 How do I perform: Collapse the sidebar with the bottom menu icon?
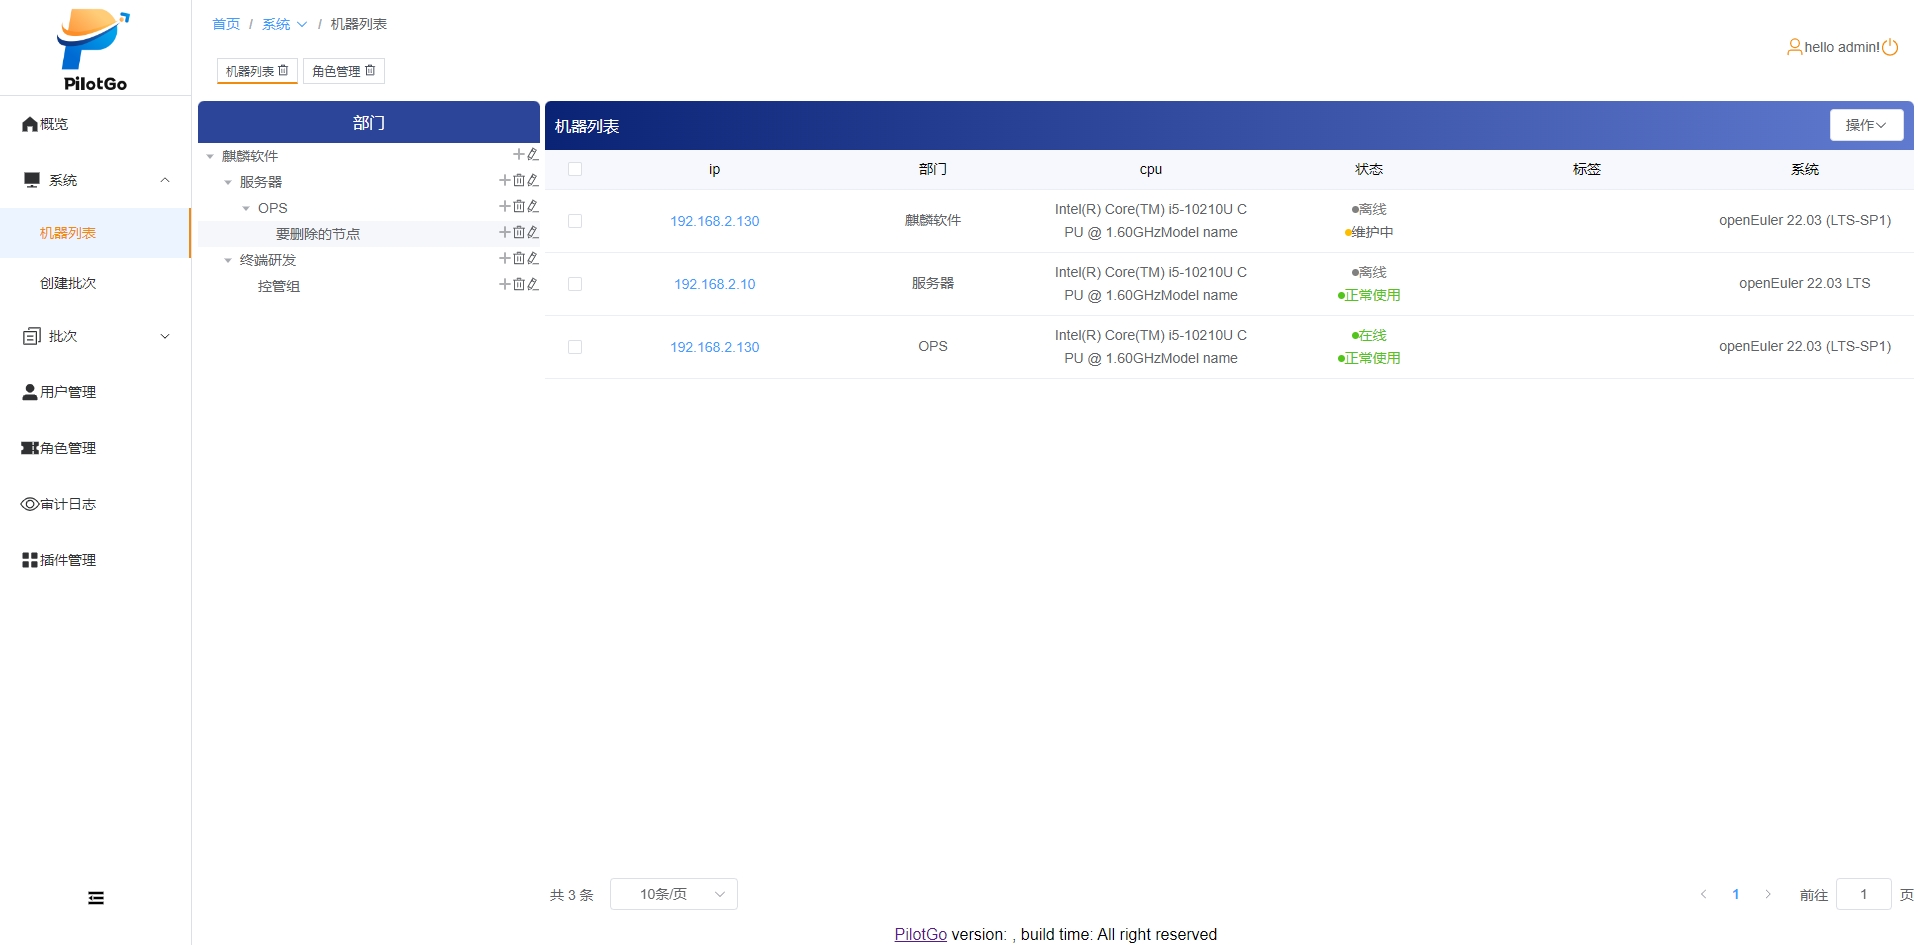pos(96,898)
